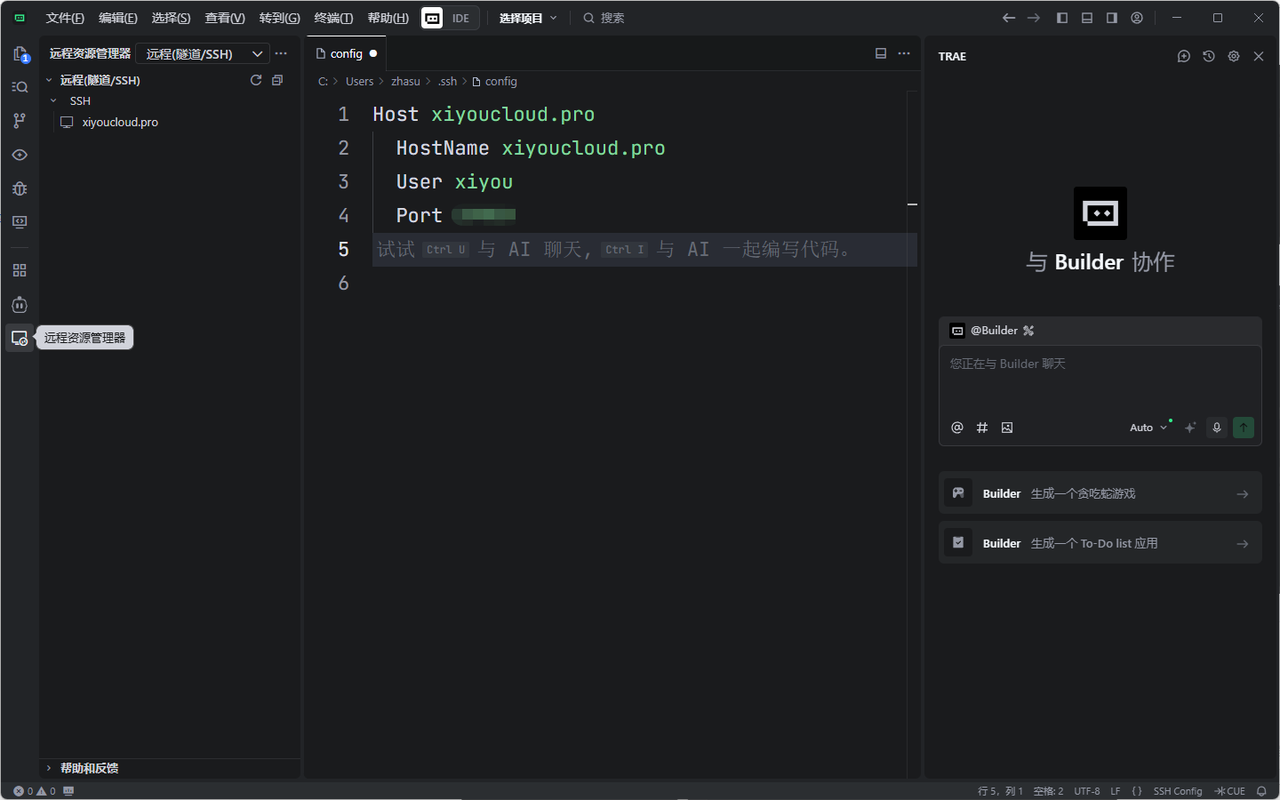Open notifications bell in status bar
Viewport: 1280px width, 800px height.
tap(1262, 791)
